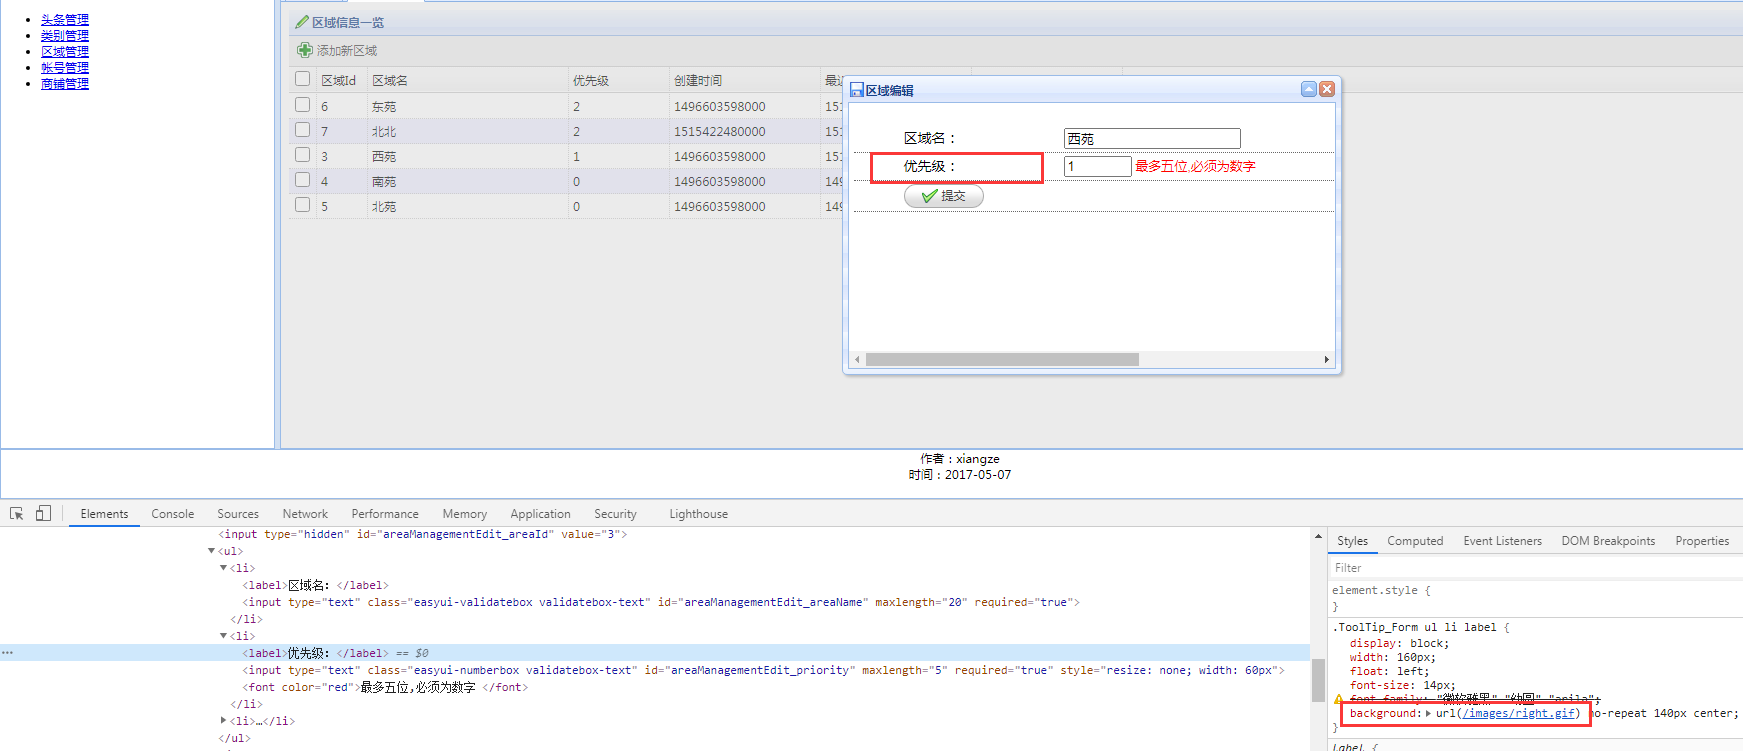Screen dimensions: 1743x751
Task: Select the font color="red" node line
Action: tap(385, 687)
